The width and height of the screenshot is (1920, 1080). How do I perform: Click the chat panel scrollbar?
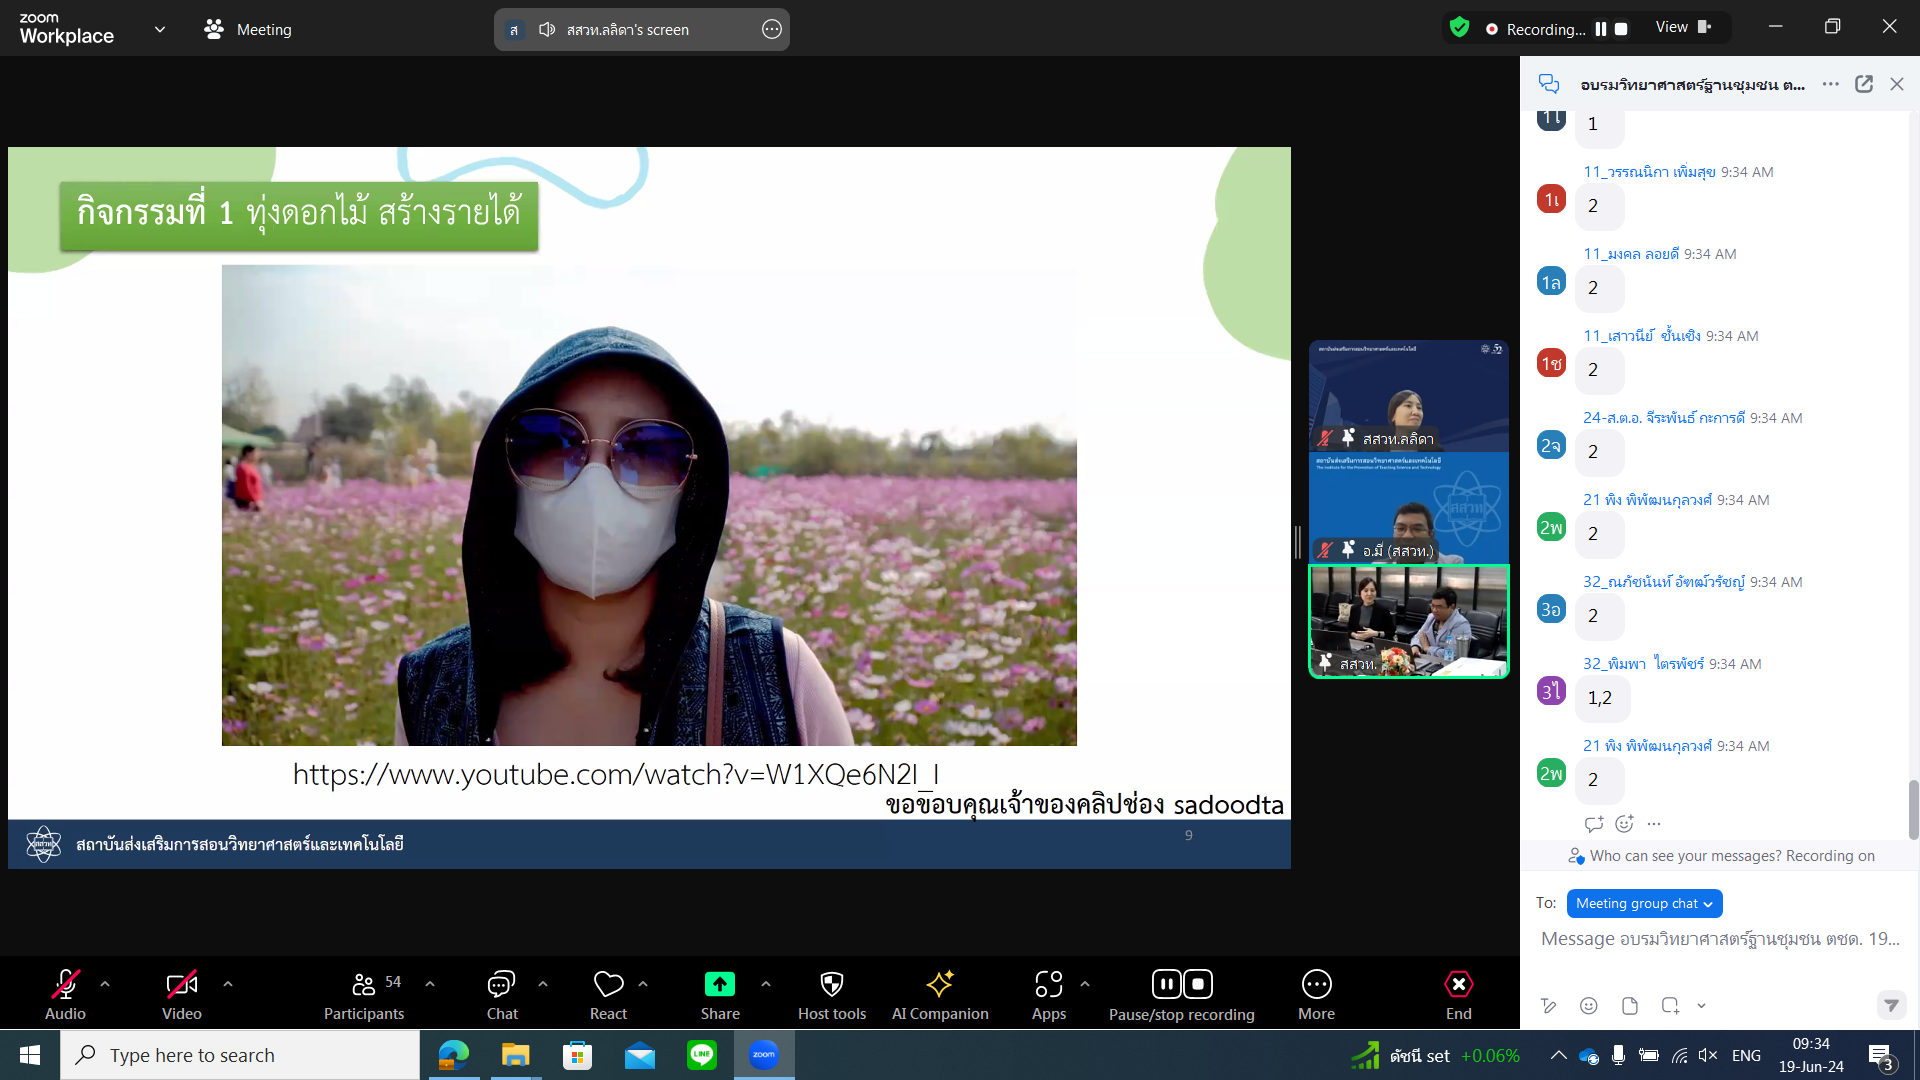pos(1913,810)
